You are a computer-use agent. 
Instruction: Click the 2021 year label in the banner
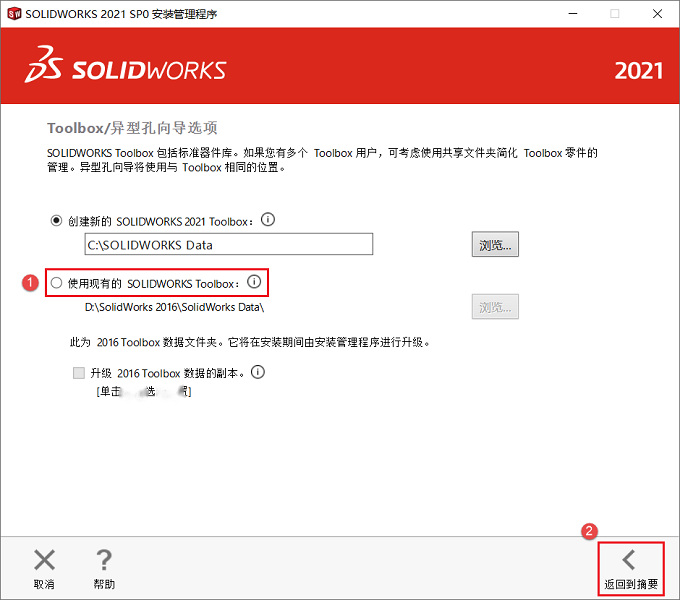[x=638, y=71]
